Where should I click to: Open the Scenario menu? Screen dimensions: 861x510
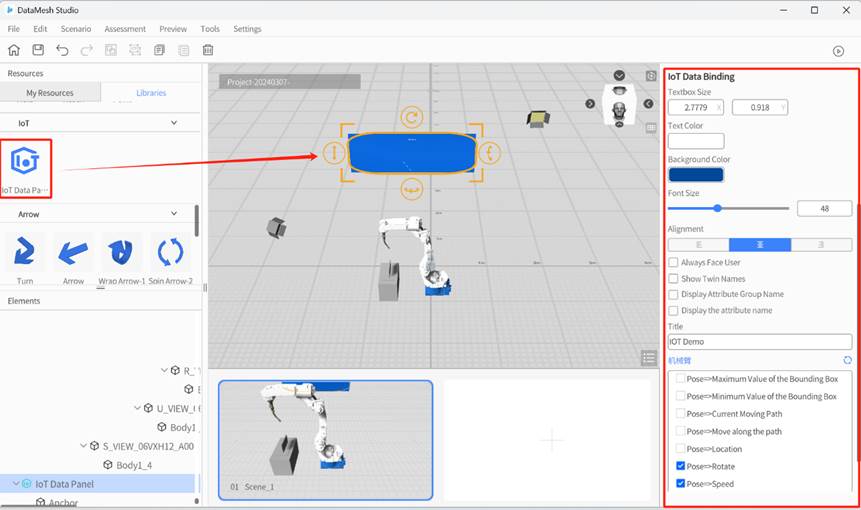(x=75, y=29)
